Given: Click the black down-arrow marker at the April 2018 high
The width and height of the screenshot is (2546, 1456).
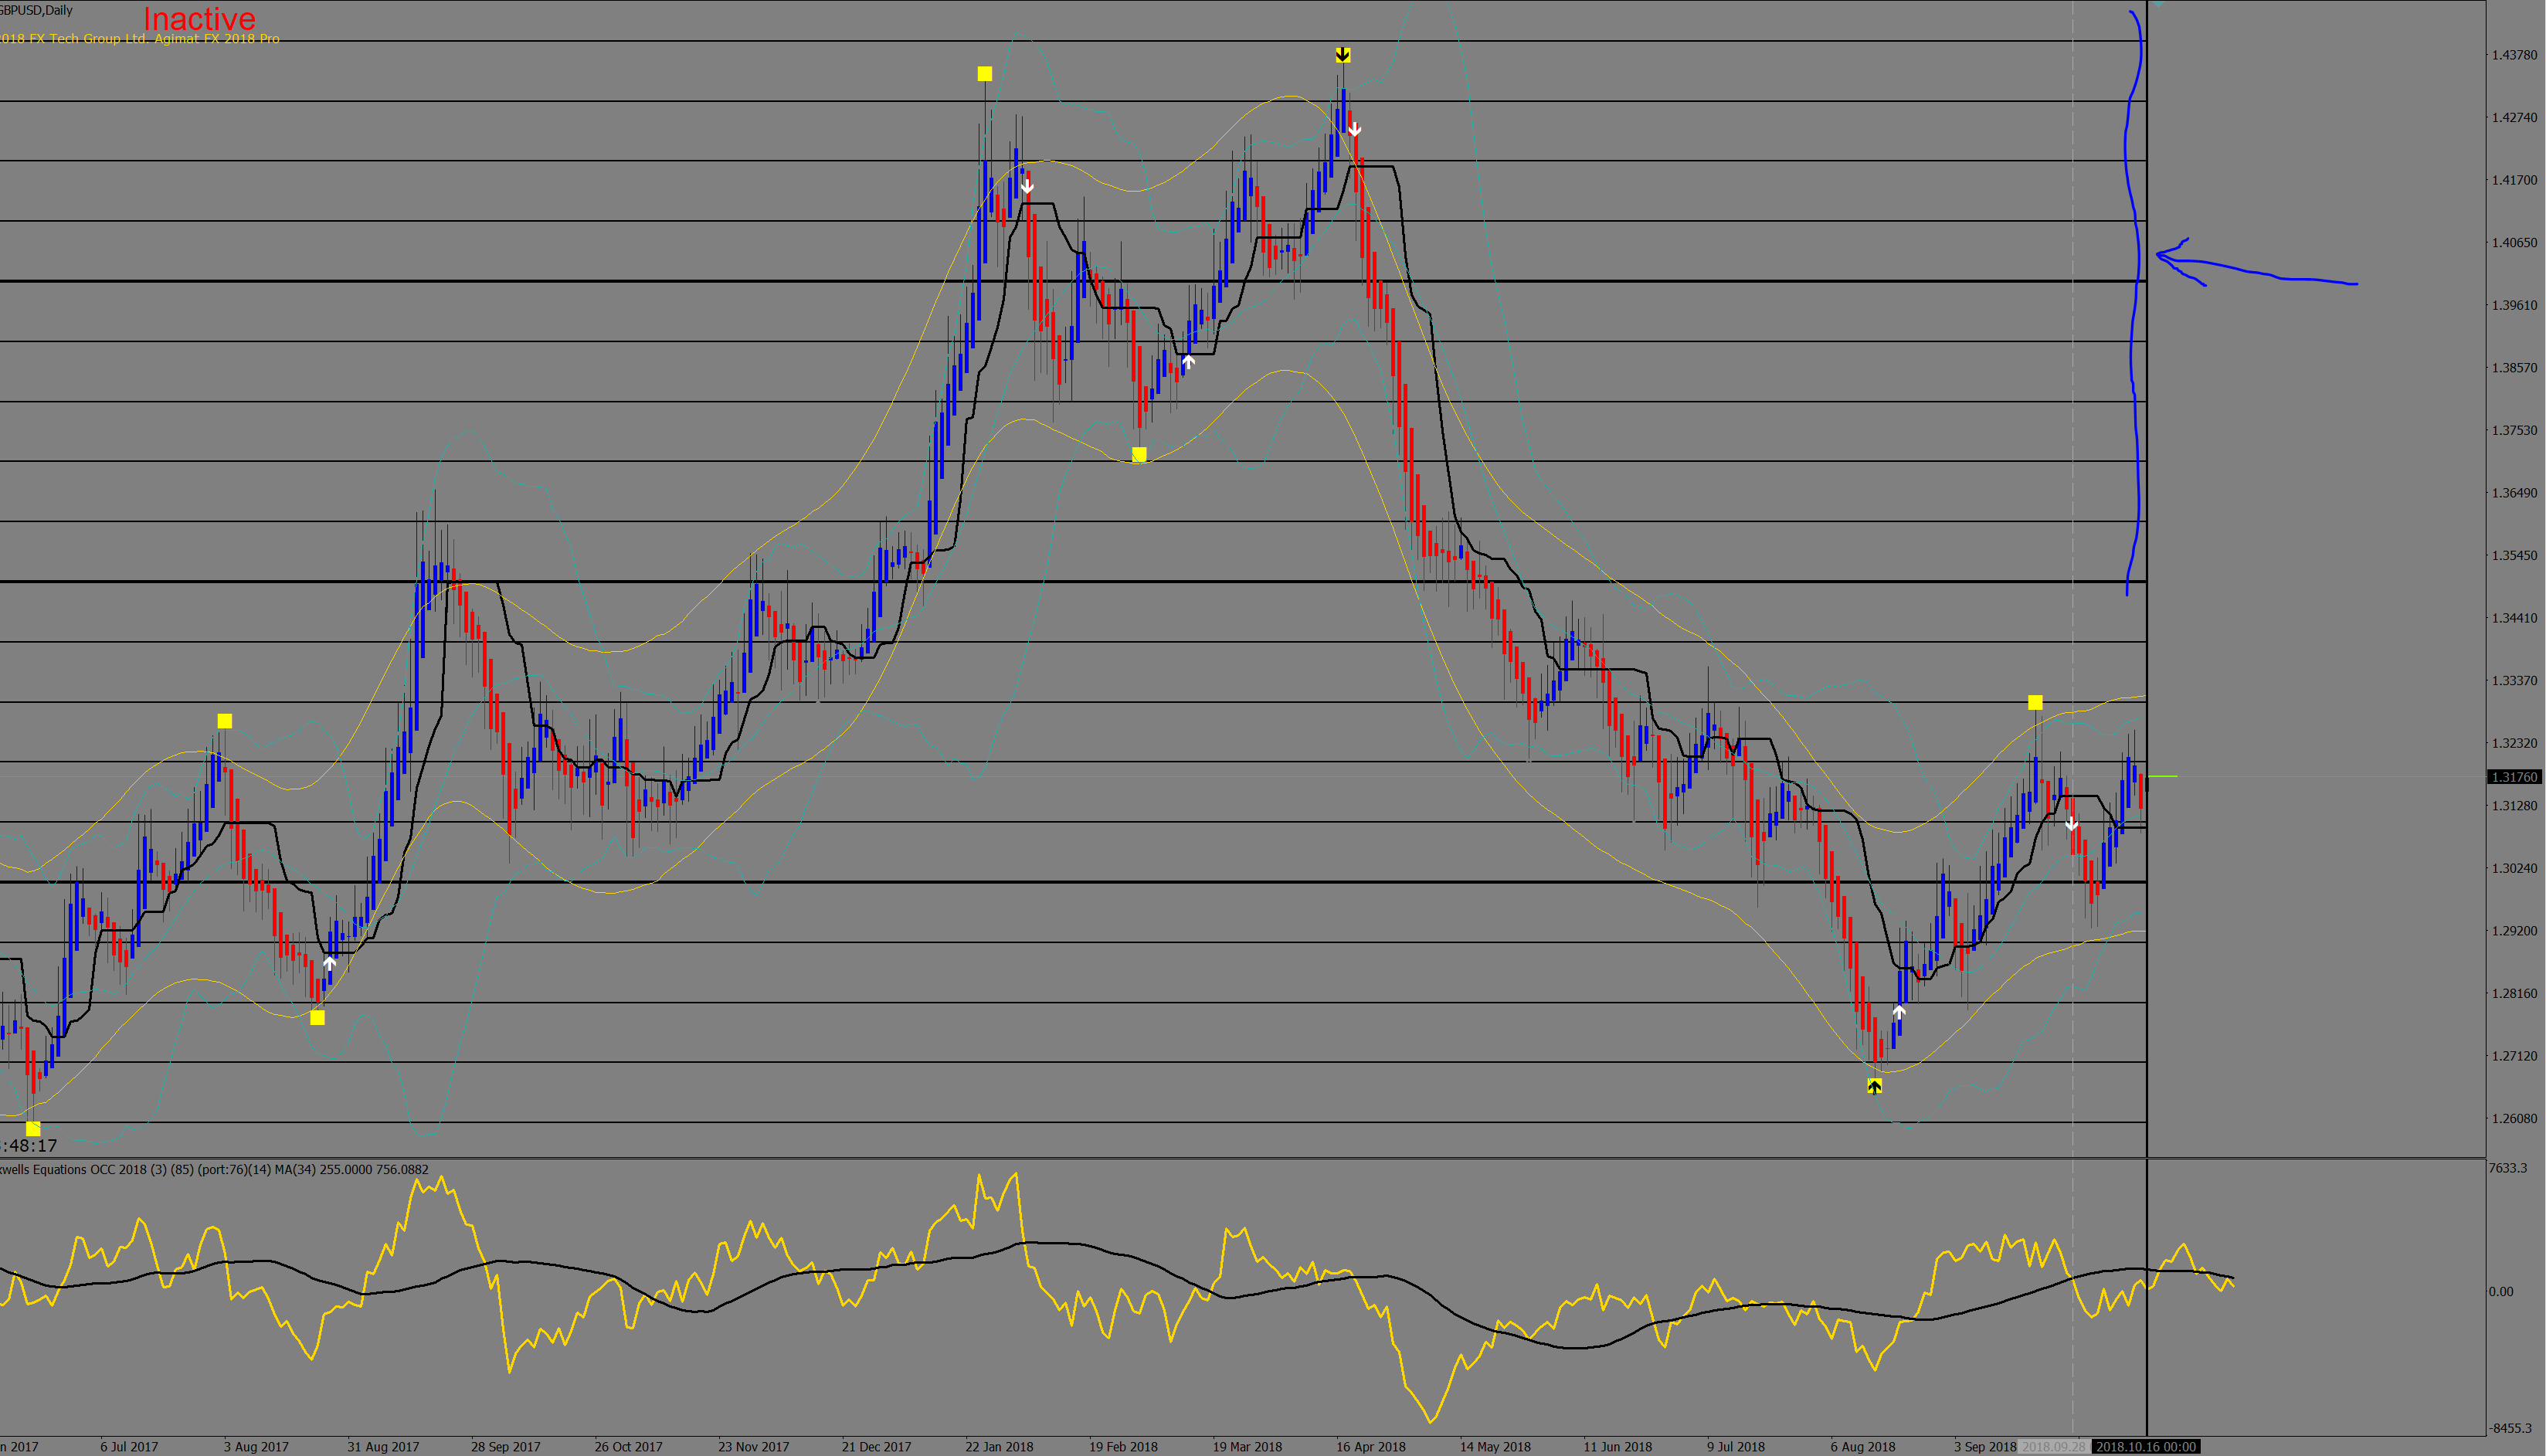Looking at the screenshot, I should click(x=1343, y=55).
